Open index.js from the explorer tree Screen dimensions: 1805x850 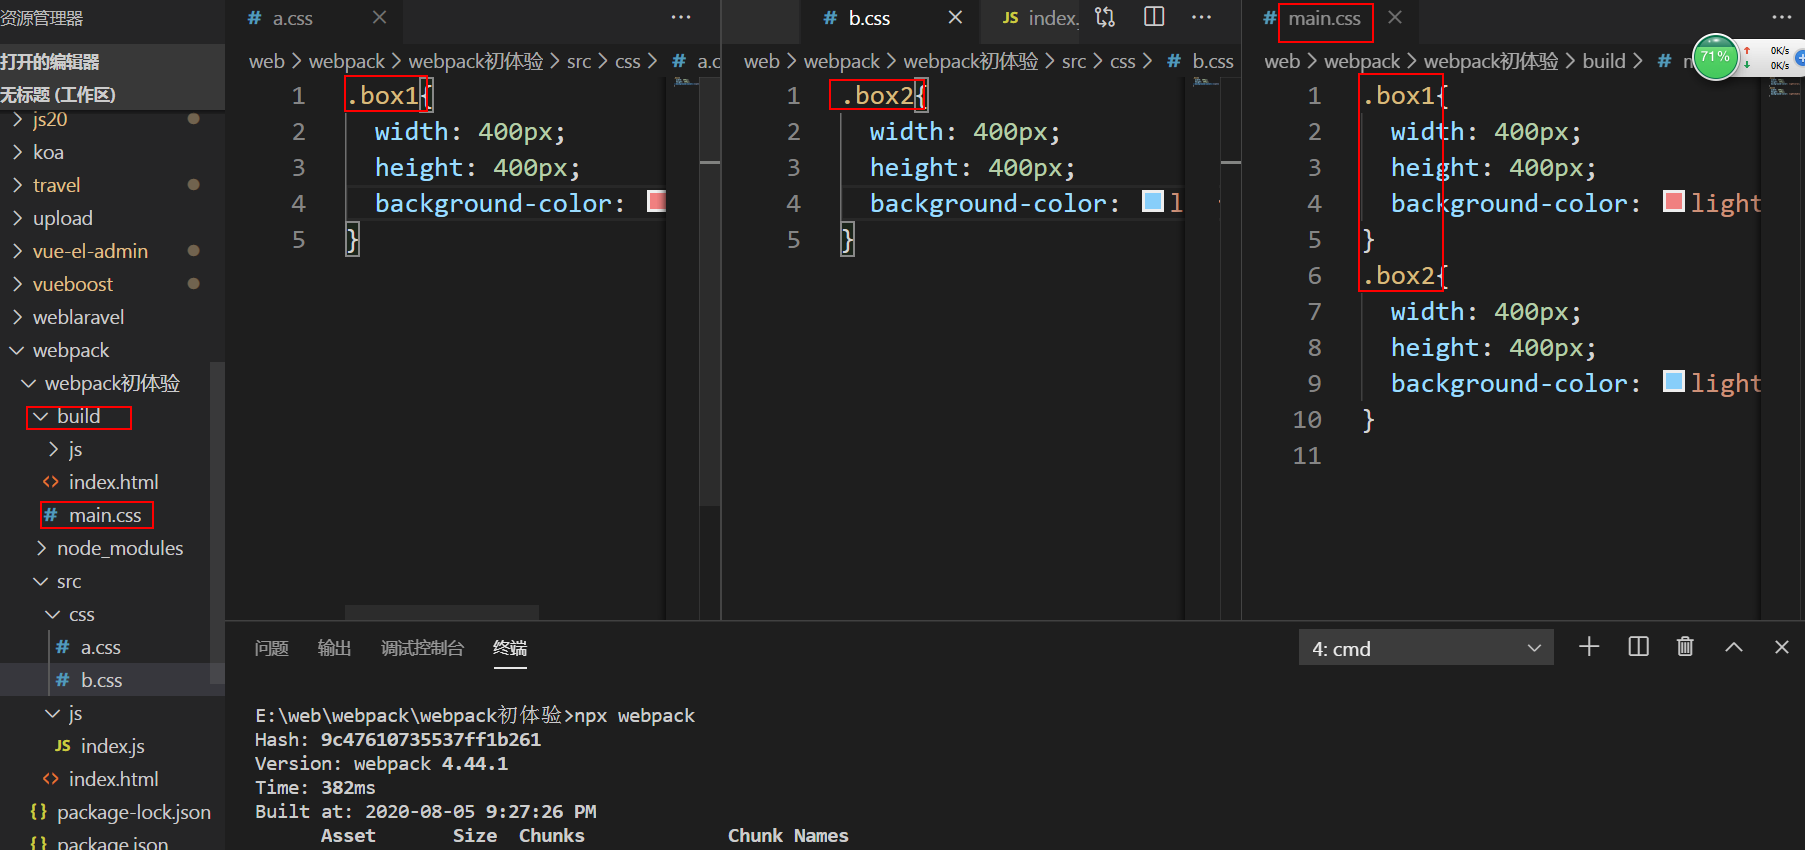(112, 746)
